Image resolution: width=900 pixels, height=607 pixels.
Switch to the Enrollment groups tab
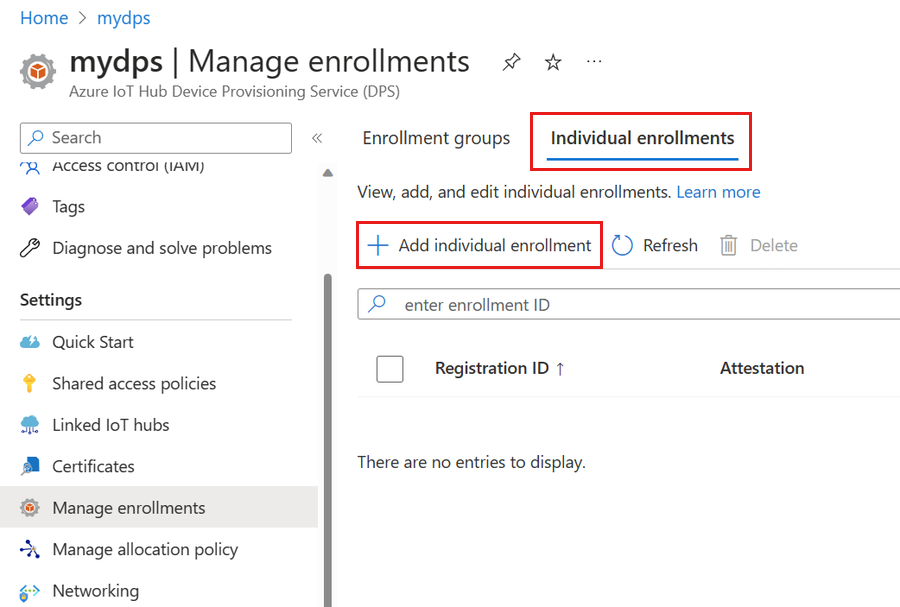436,138
